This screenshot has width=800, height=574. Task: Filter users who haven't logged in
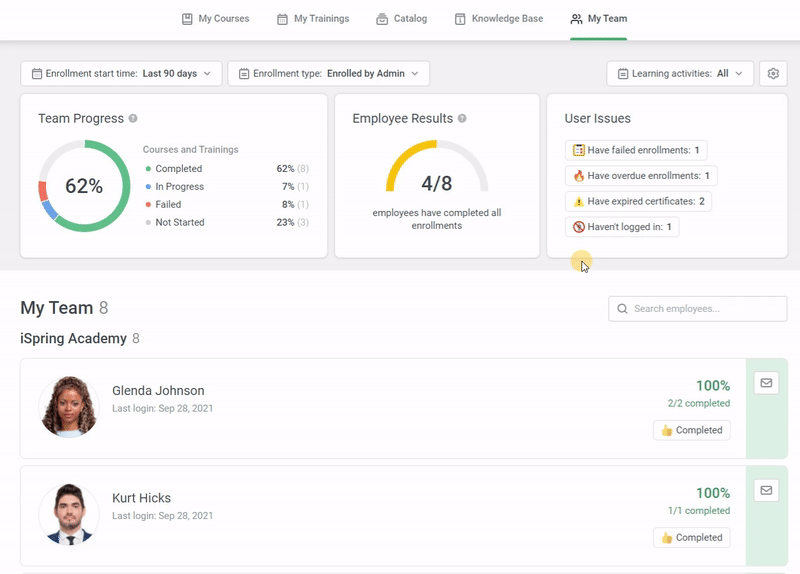(x=622, y=227)
